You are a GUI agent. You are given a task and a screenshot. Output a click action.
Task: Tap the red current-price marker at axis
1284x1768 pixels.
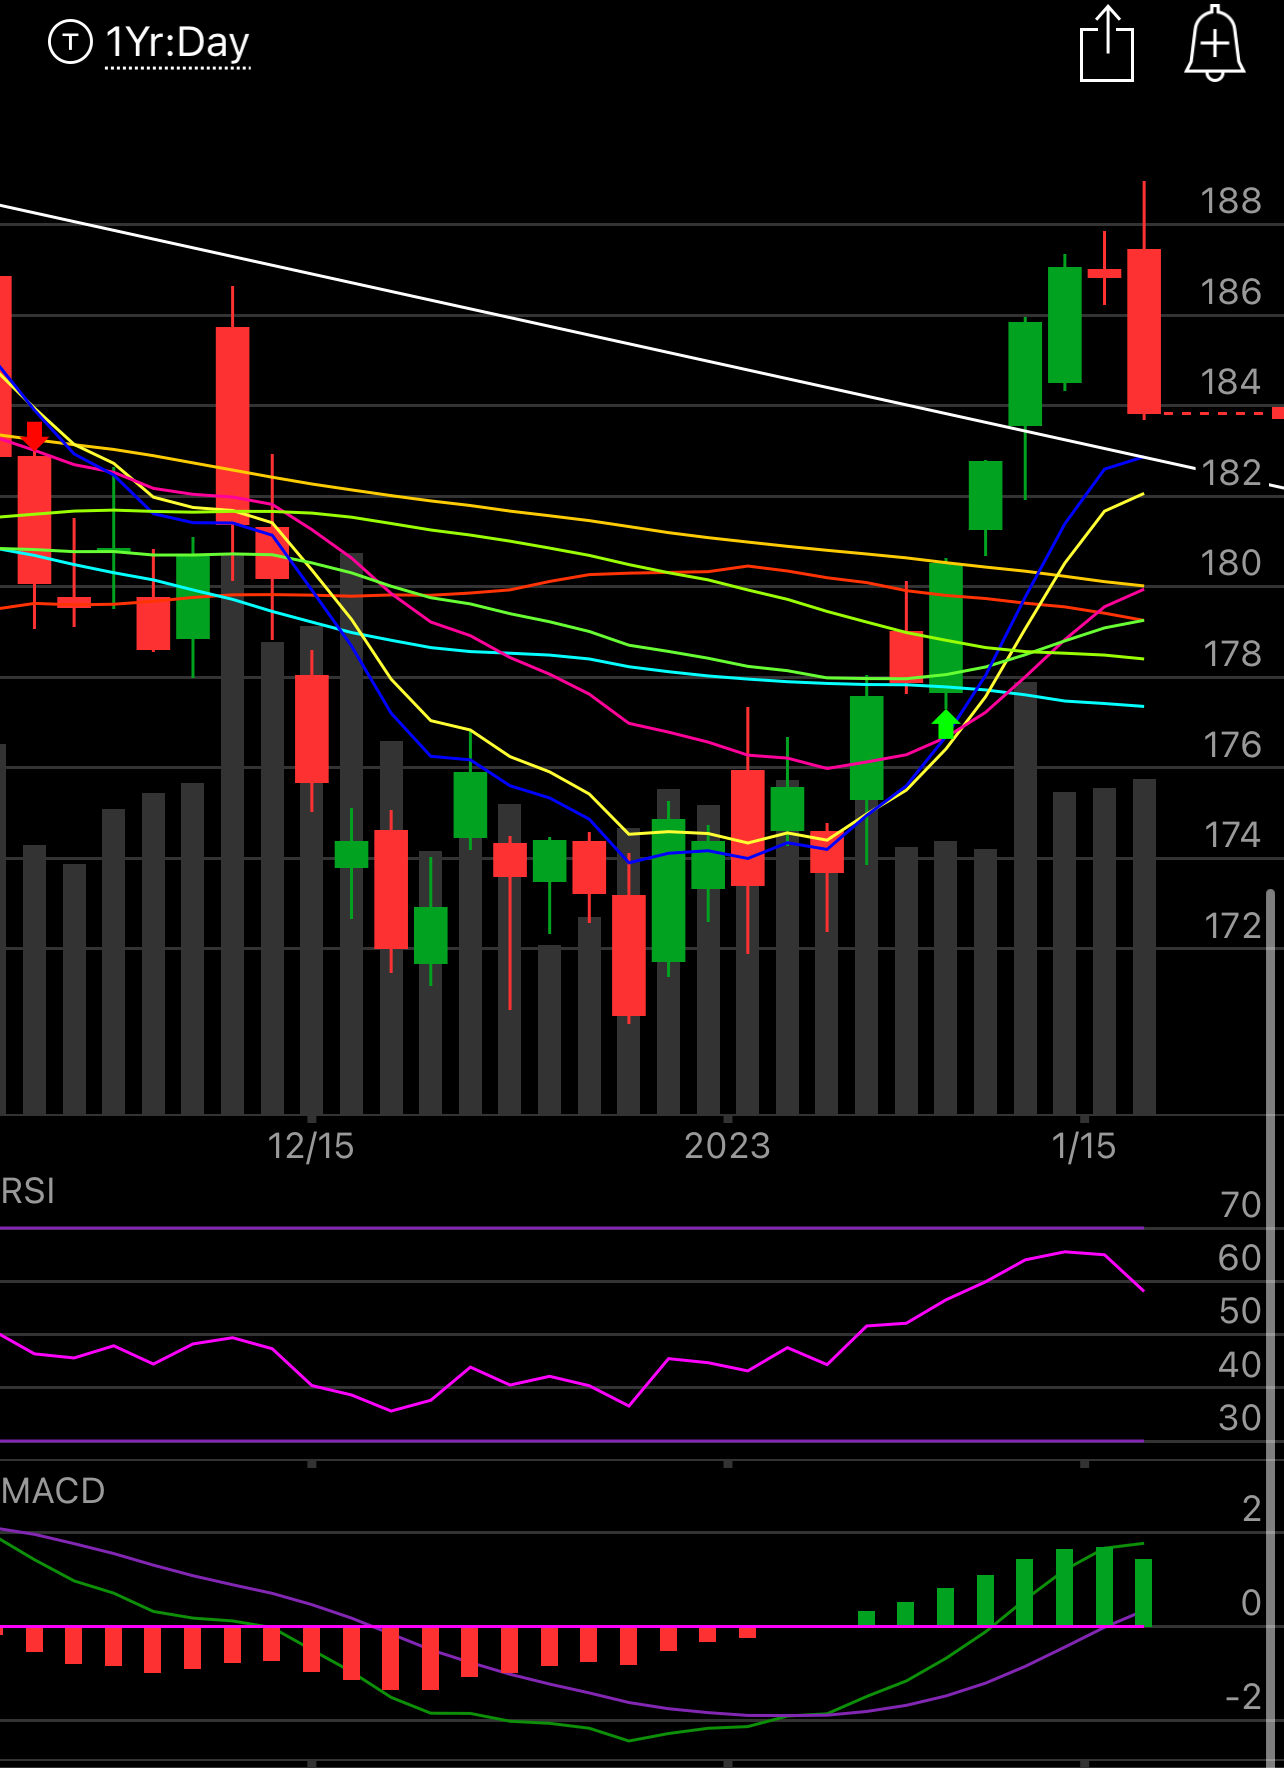(1277, 413)
